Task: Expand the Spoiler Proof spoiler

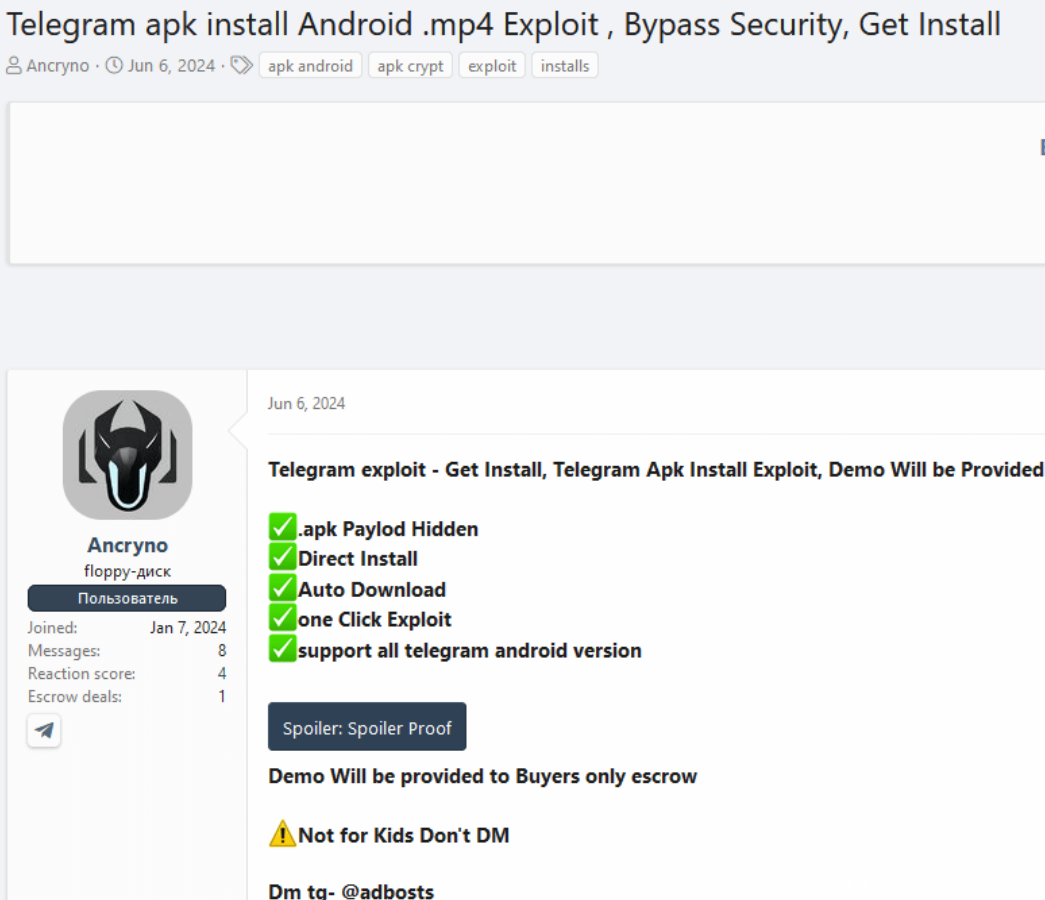Action: [x=367, y=727]
